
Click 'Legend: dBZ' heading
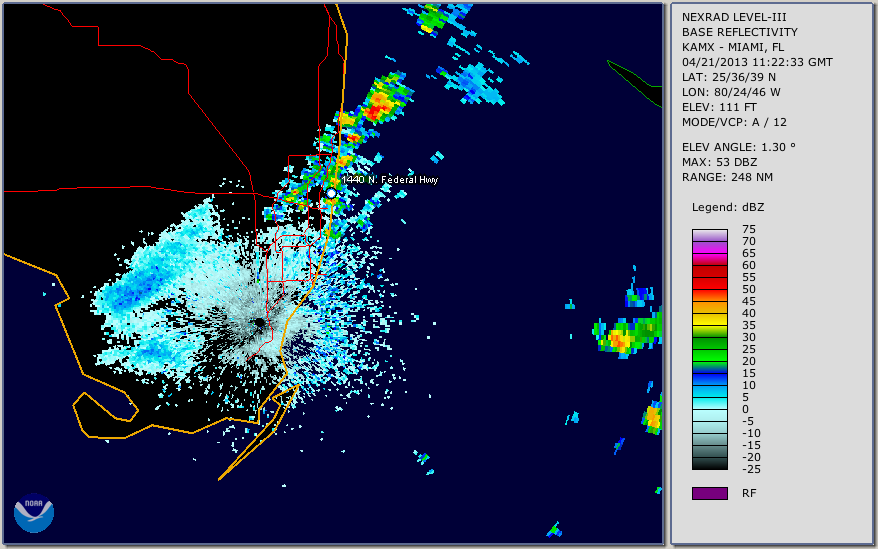coord(728,207)
